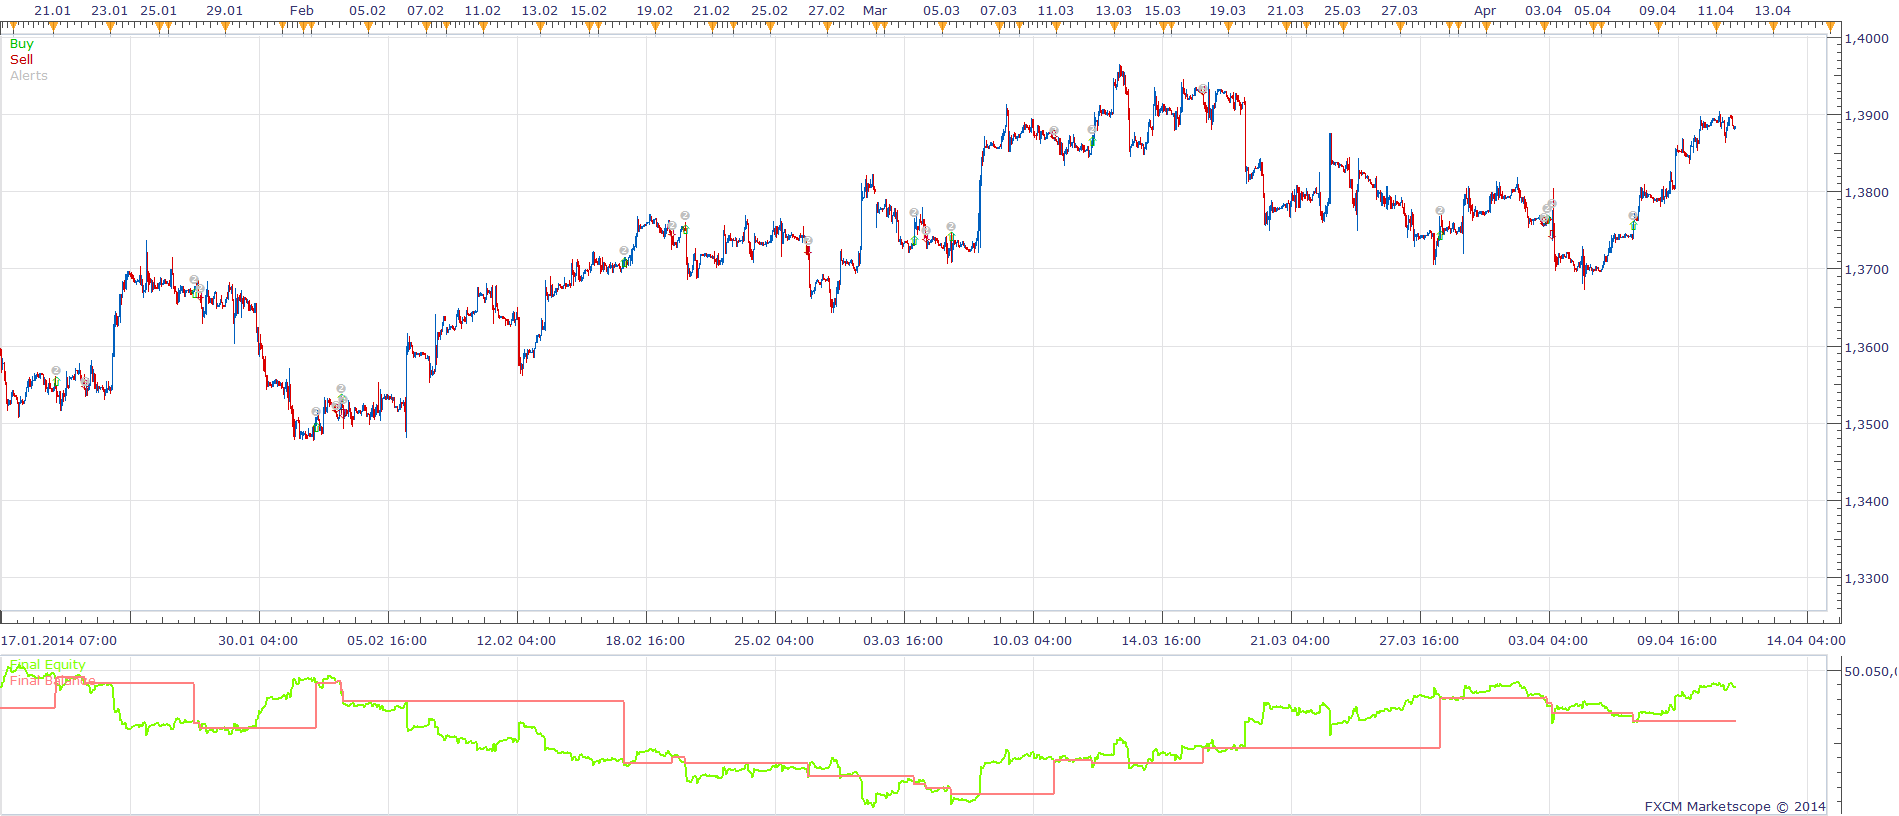The height and width of the screenshot is (816, 1899).
Task: Click the grey Alerts legend label
Action: click(28, 76)
